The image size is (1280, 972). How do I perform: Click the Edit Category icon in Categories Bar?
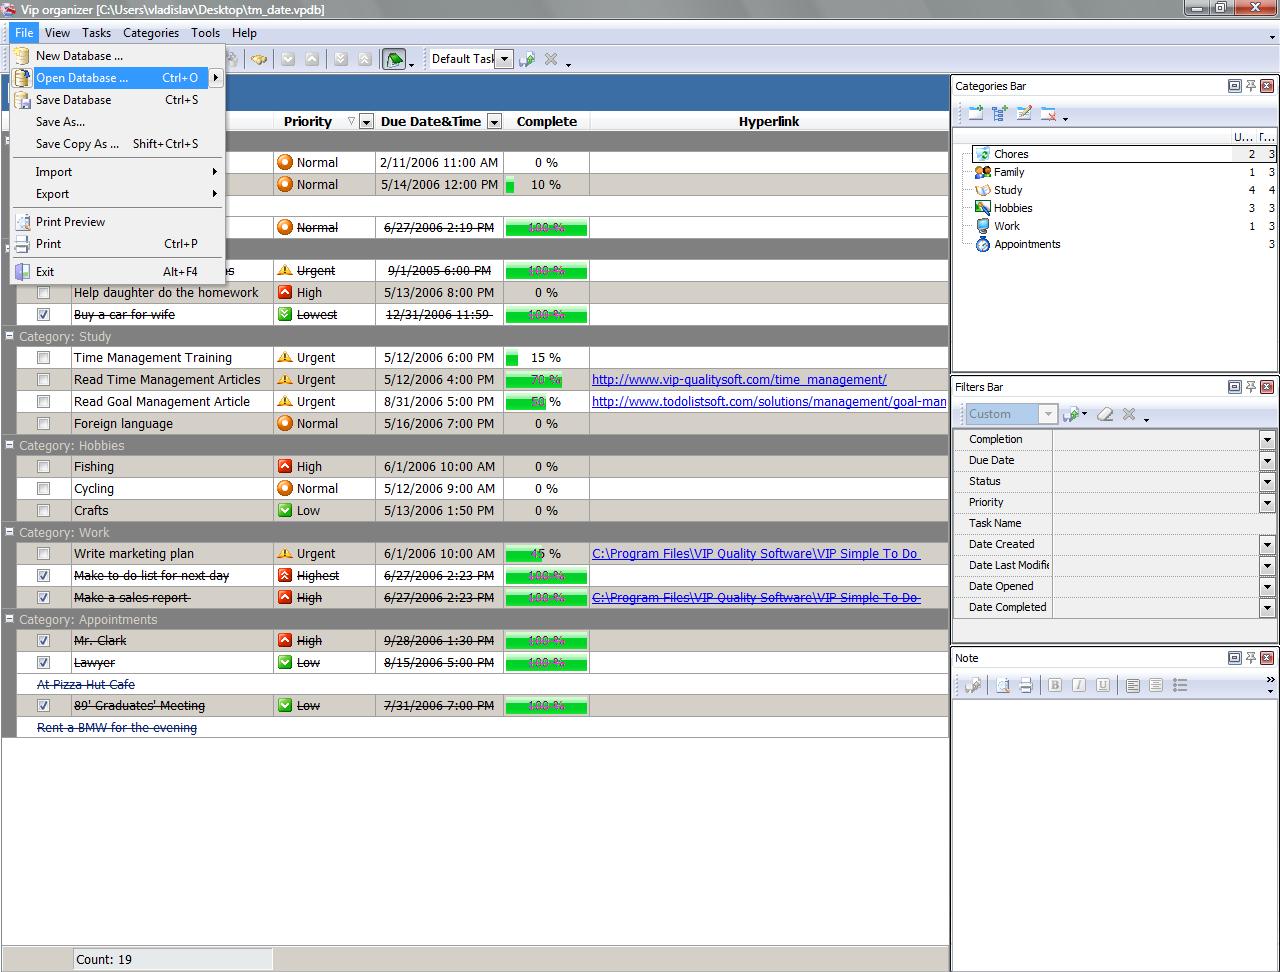tap(1023, 113)
